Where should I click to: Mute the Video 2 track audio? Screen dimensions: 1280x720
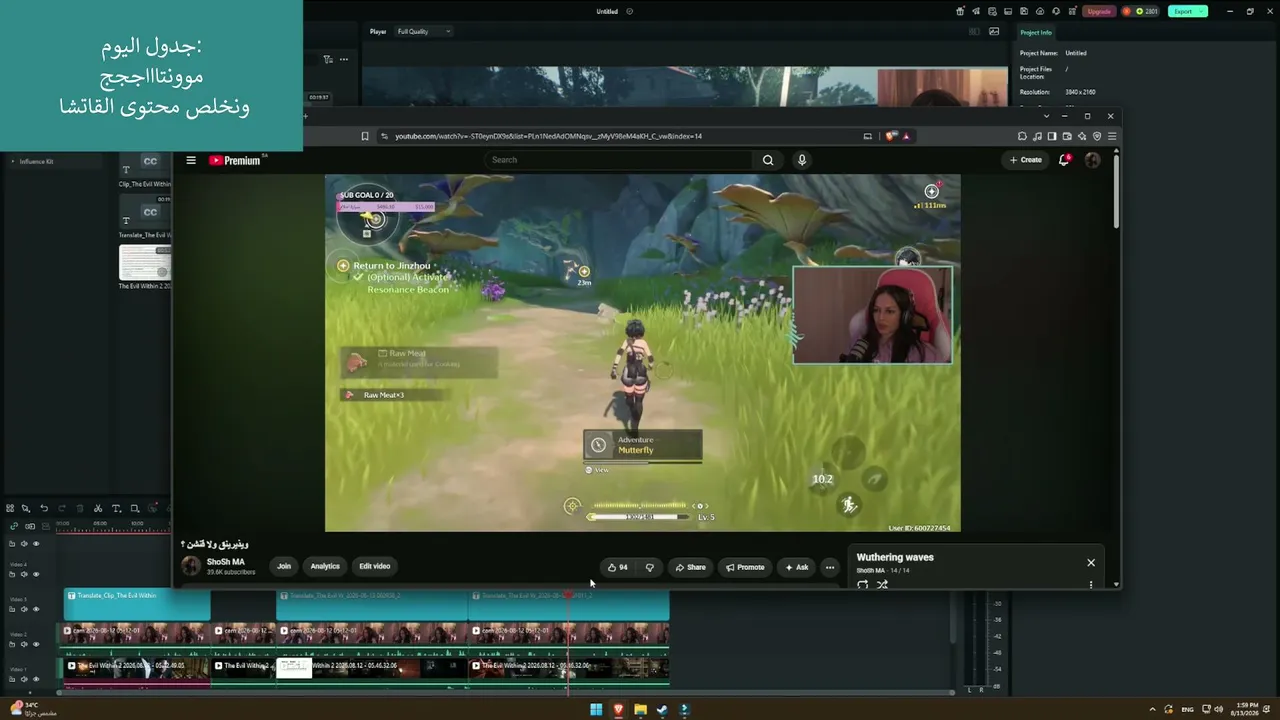click(x=25, y=644)
